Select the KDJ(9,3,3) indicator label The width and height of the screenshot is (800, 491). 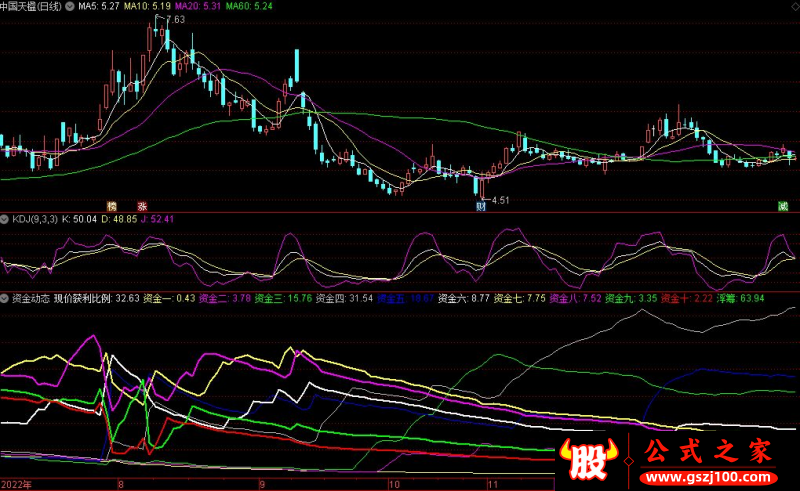34,218
